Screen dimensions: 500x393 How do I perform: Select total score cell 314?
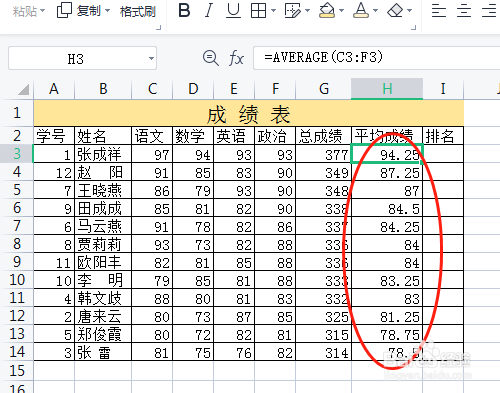(x=324, y=352)
